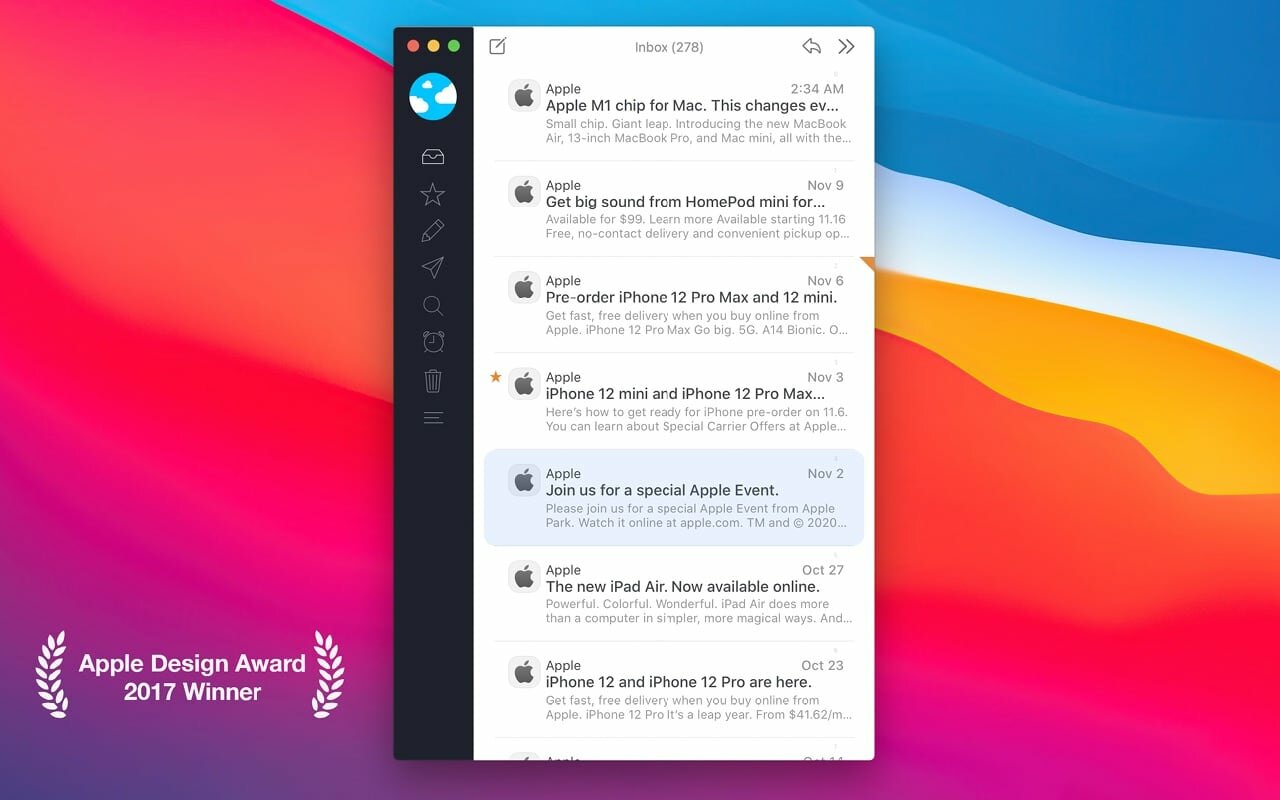Screen dimensions: 1280x800
Task: Open "Get big sound from HomePod mini" email
Action: coord(674,209)
